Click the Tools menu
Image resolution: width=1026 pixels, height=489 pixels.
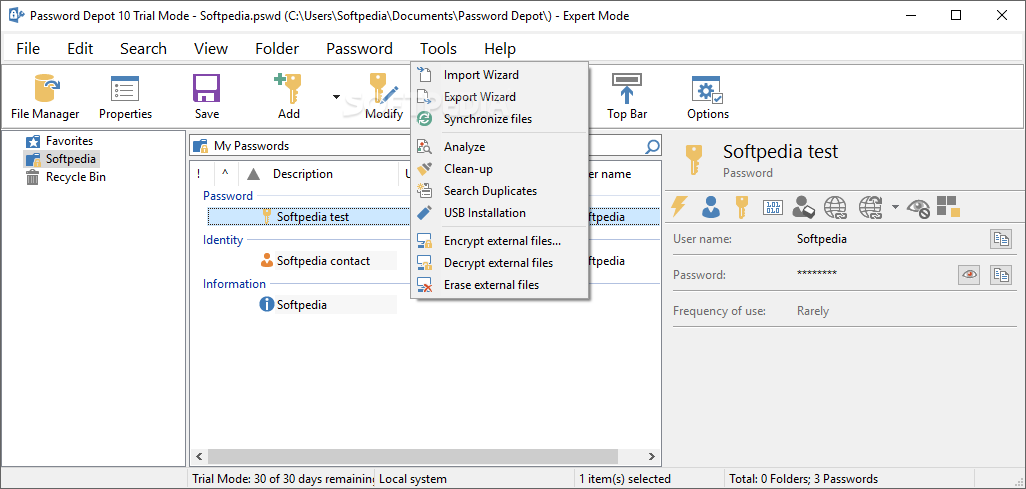click(438, 48)
